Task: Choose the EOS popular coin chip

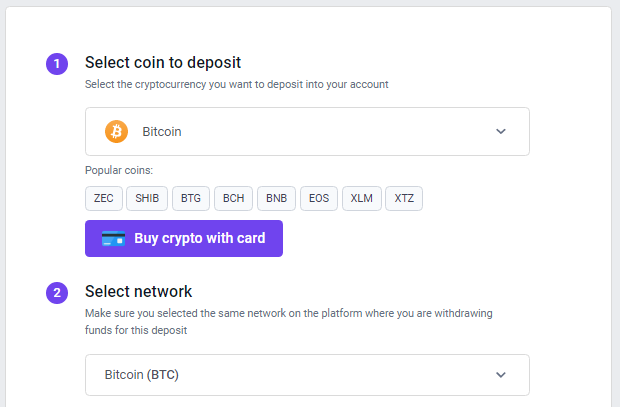Action: [x=319, y=198]
